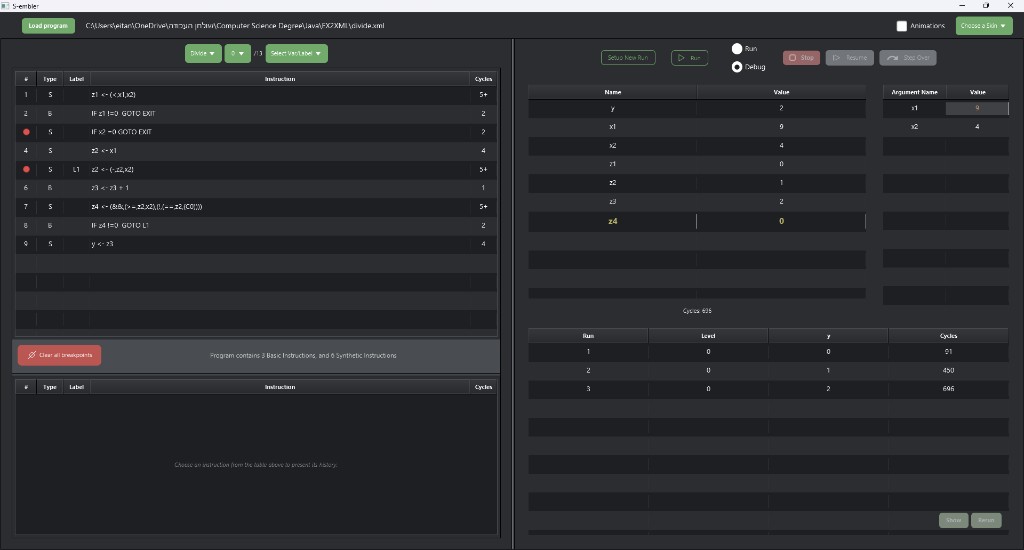Click the Instruction header of the top table

click(280, 79)
